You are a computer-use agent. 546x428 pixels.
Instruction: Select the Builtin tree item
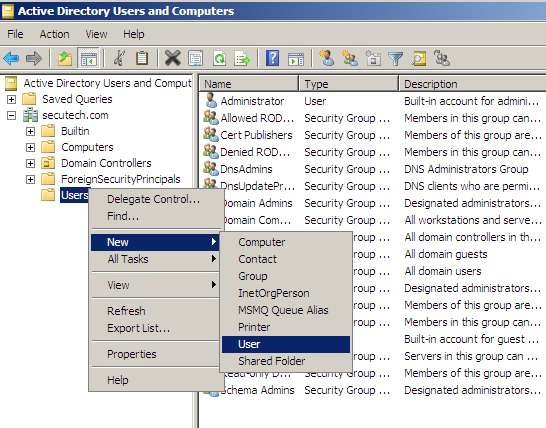[x=75, y=131]
